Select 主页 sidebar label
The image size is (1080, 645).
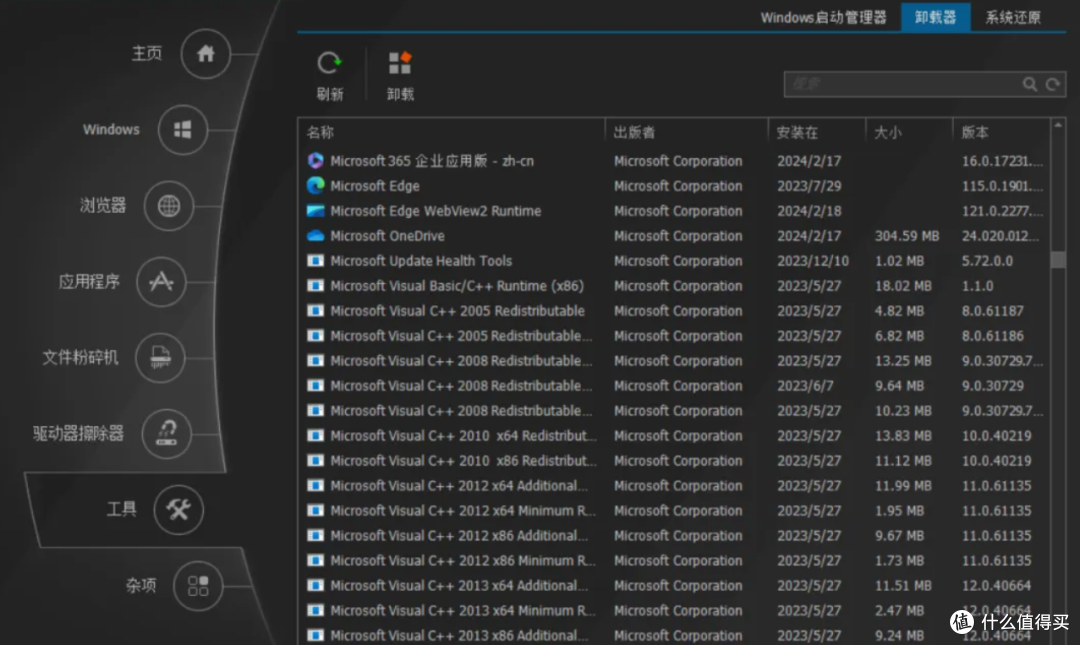[x=147, y=53]
